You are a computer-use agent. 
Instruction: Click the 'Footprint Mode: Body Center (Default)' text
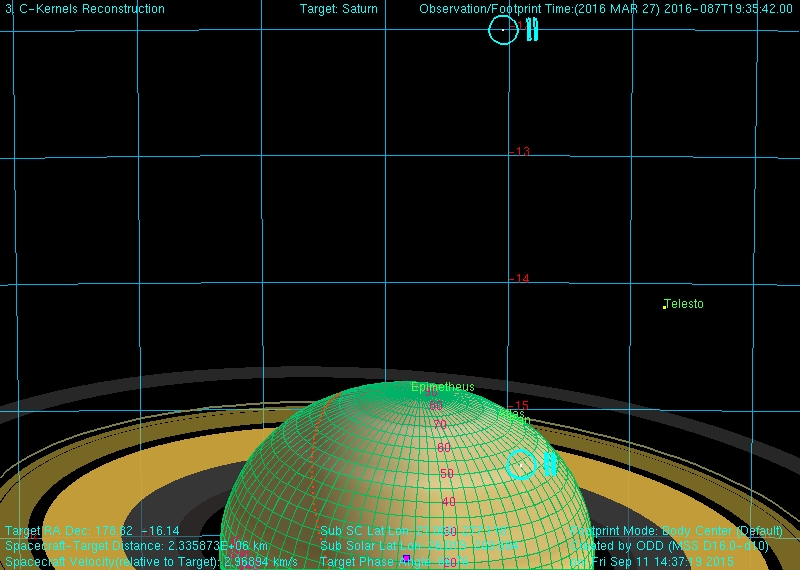pyautogui.click(x=677, y=531)
